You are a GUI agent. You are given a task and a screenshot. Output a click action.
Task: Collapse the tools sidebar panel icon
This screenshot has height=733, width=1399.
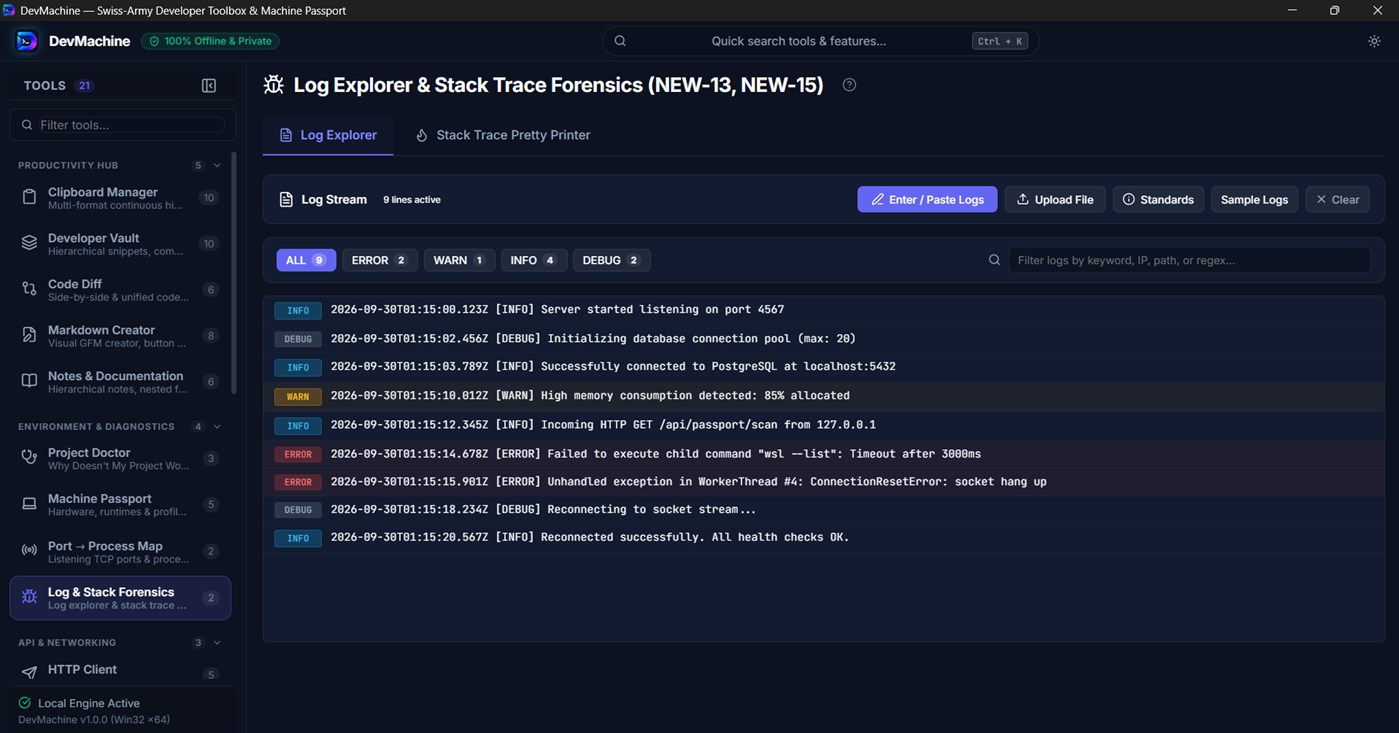209,86
